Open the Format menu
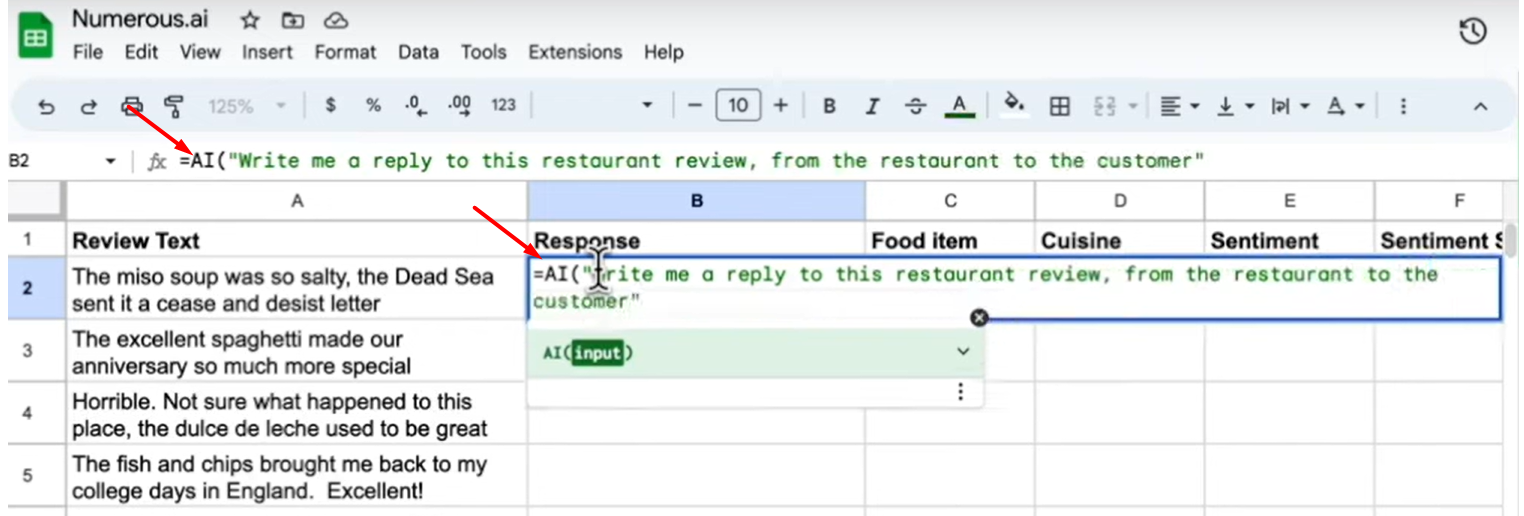This screenshot has height=516, width=1524. pyautogui.click(x=345, y=52)
